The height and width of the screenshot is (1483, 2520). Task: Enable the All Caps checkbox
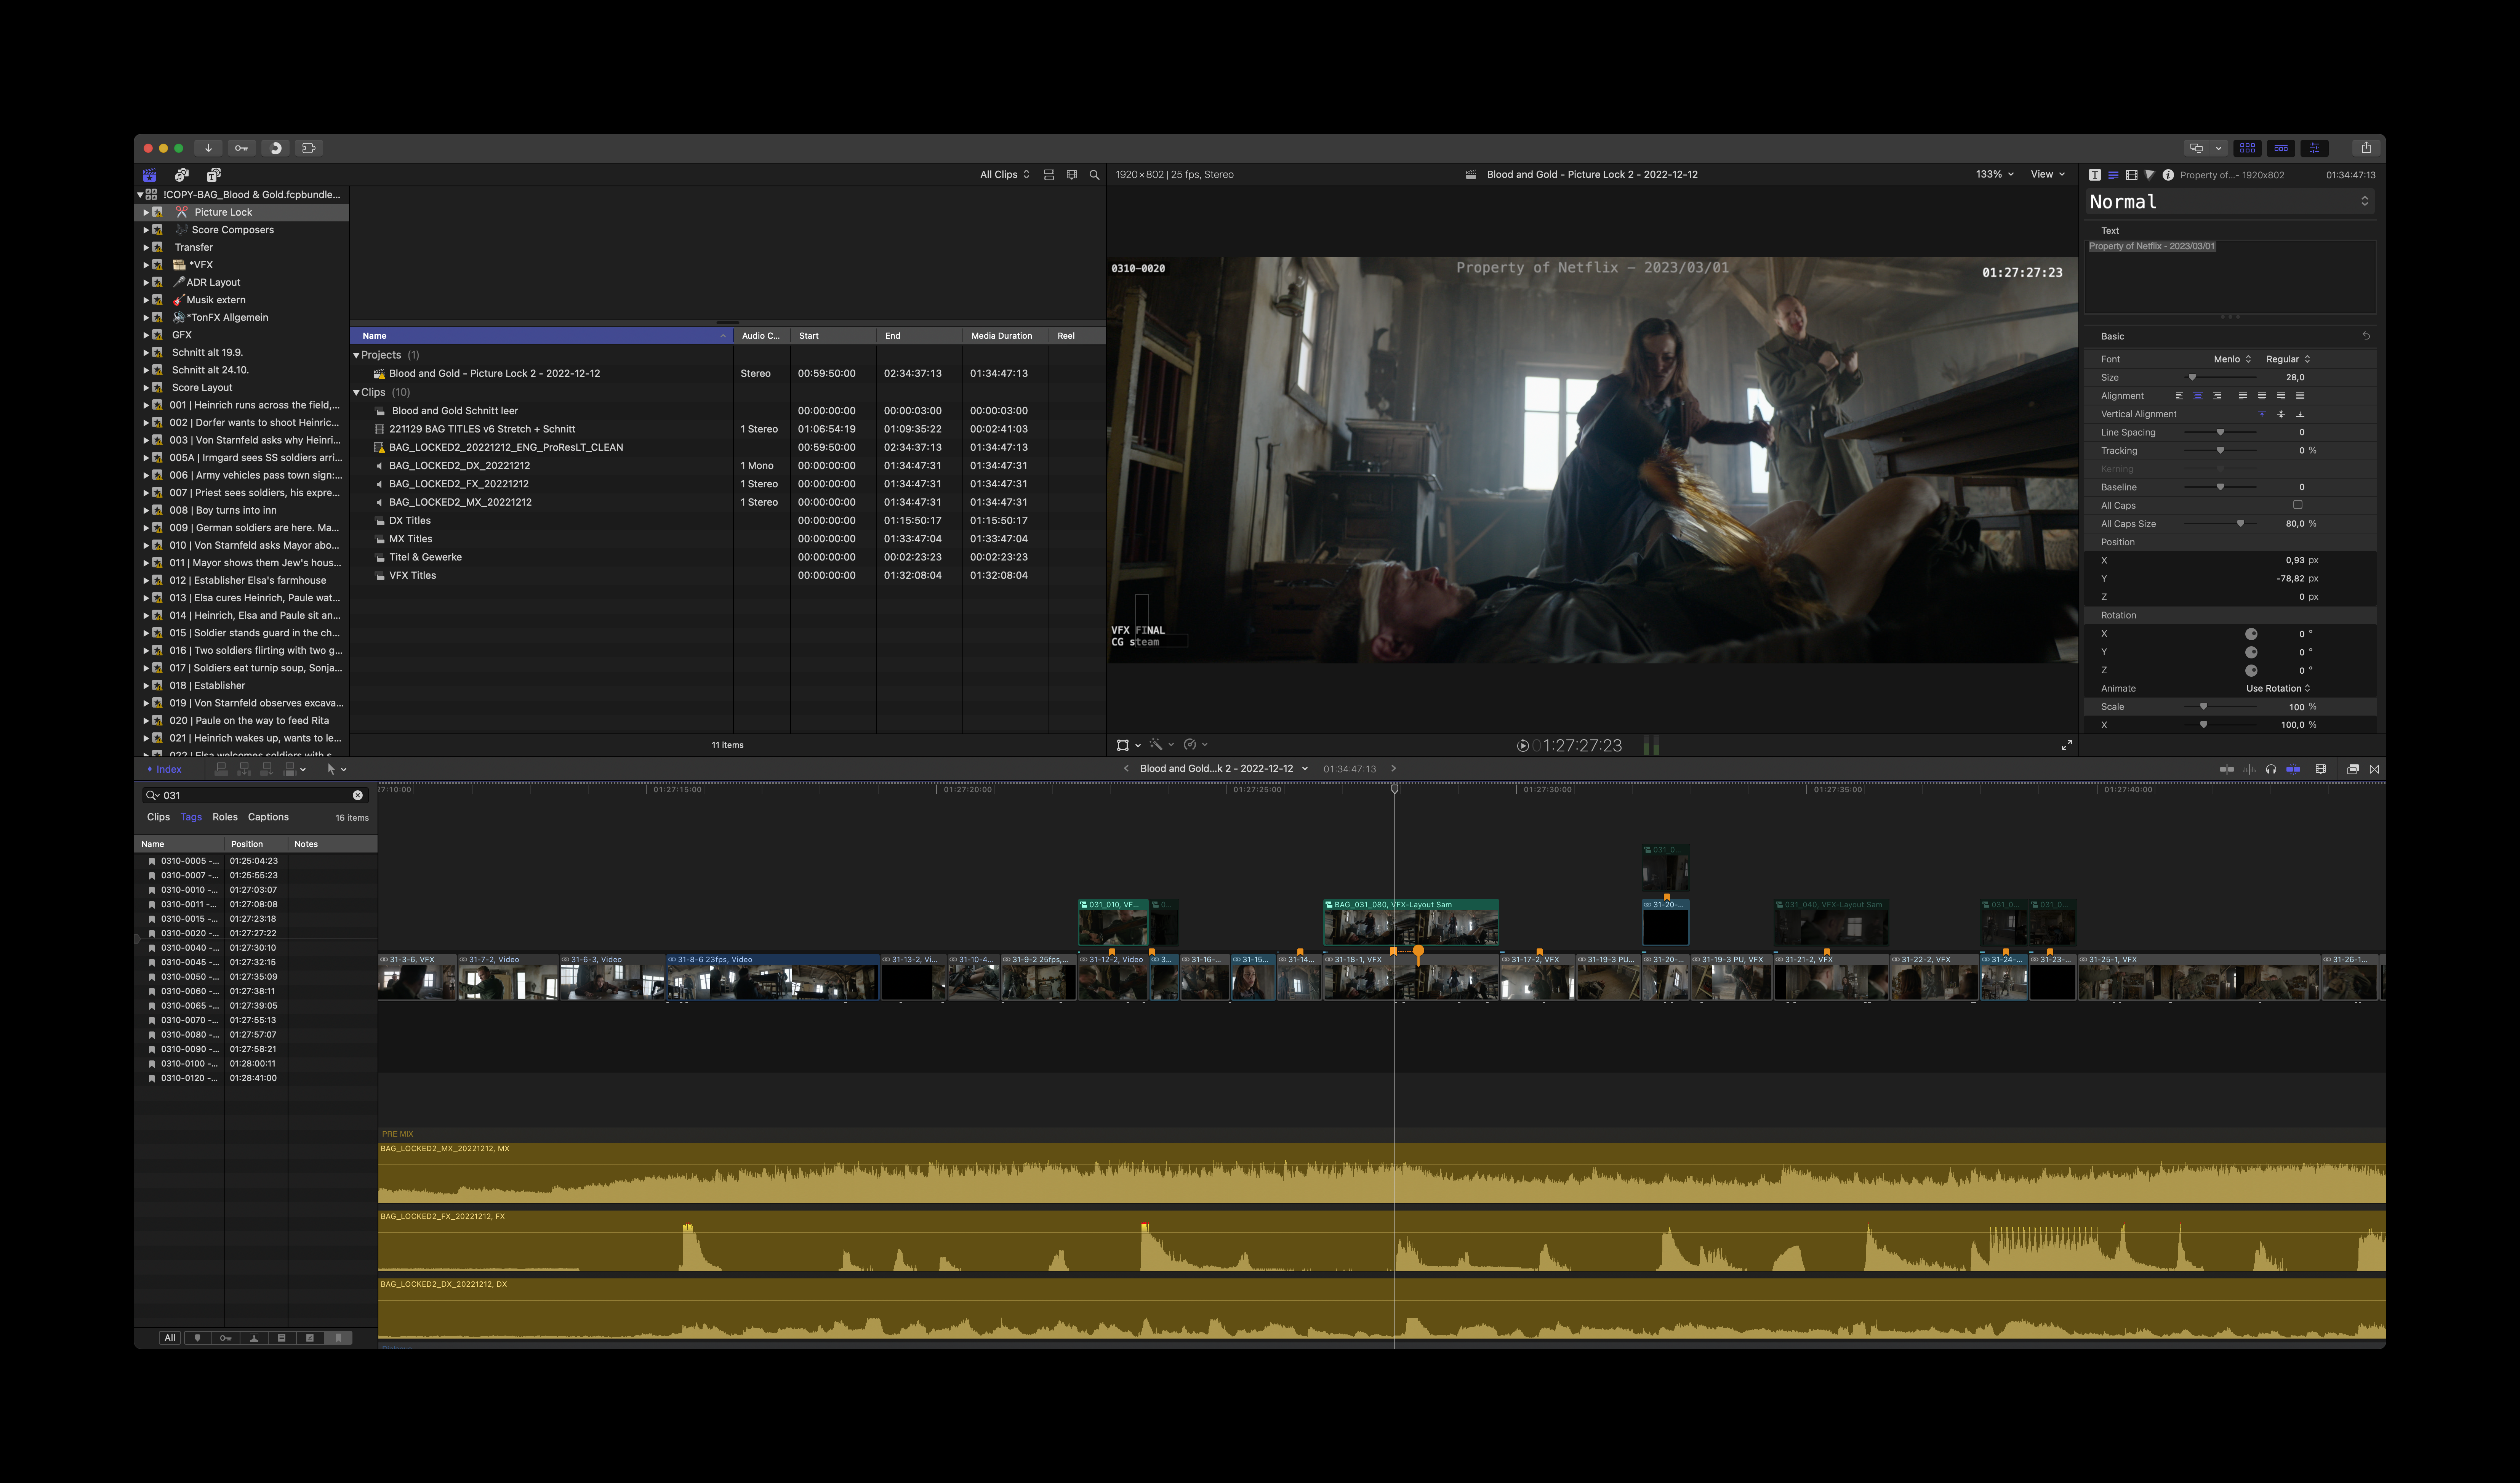pyautogui.click(x=2297, y=505)
